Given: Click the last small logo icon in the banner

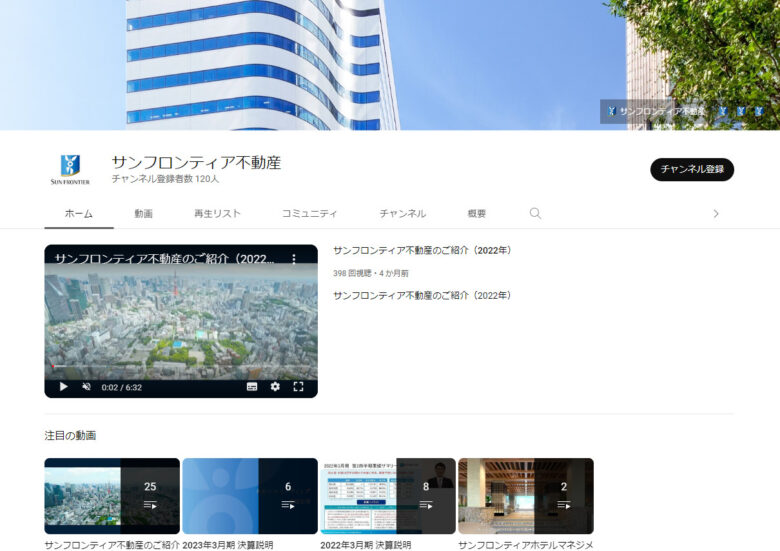Looking at the screenshot, I should point(759,111).
